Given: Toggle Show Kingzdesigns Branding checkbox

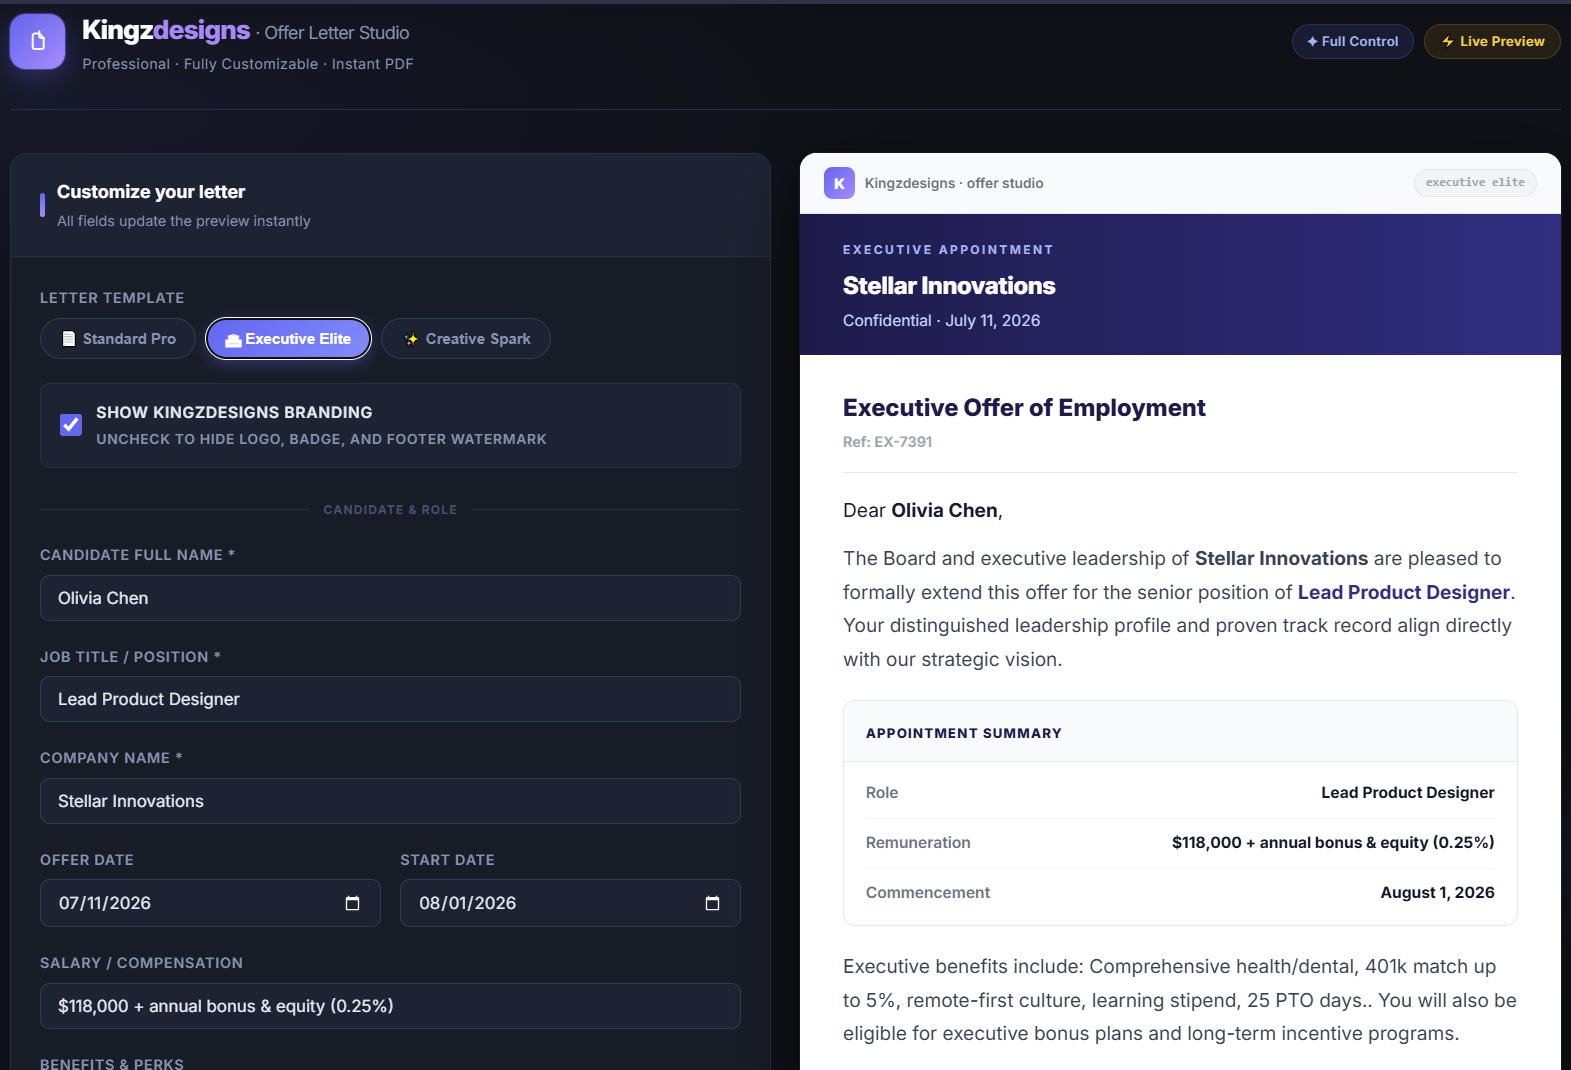Looking at the screenshot, I should click(71, 425).
